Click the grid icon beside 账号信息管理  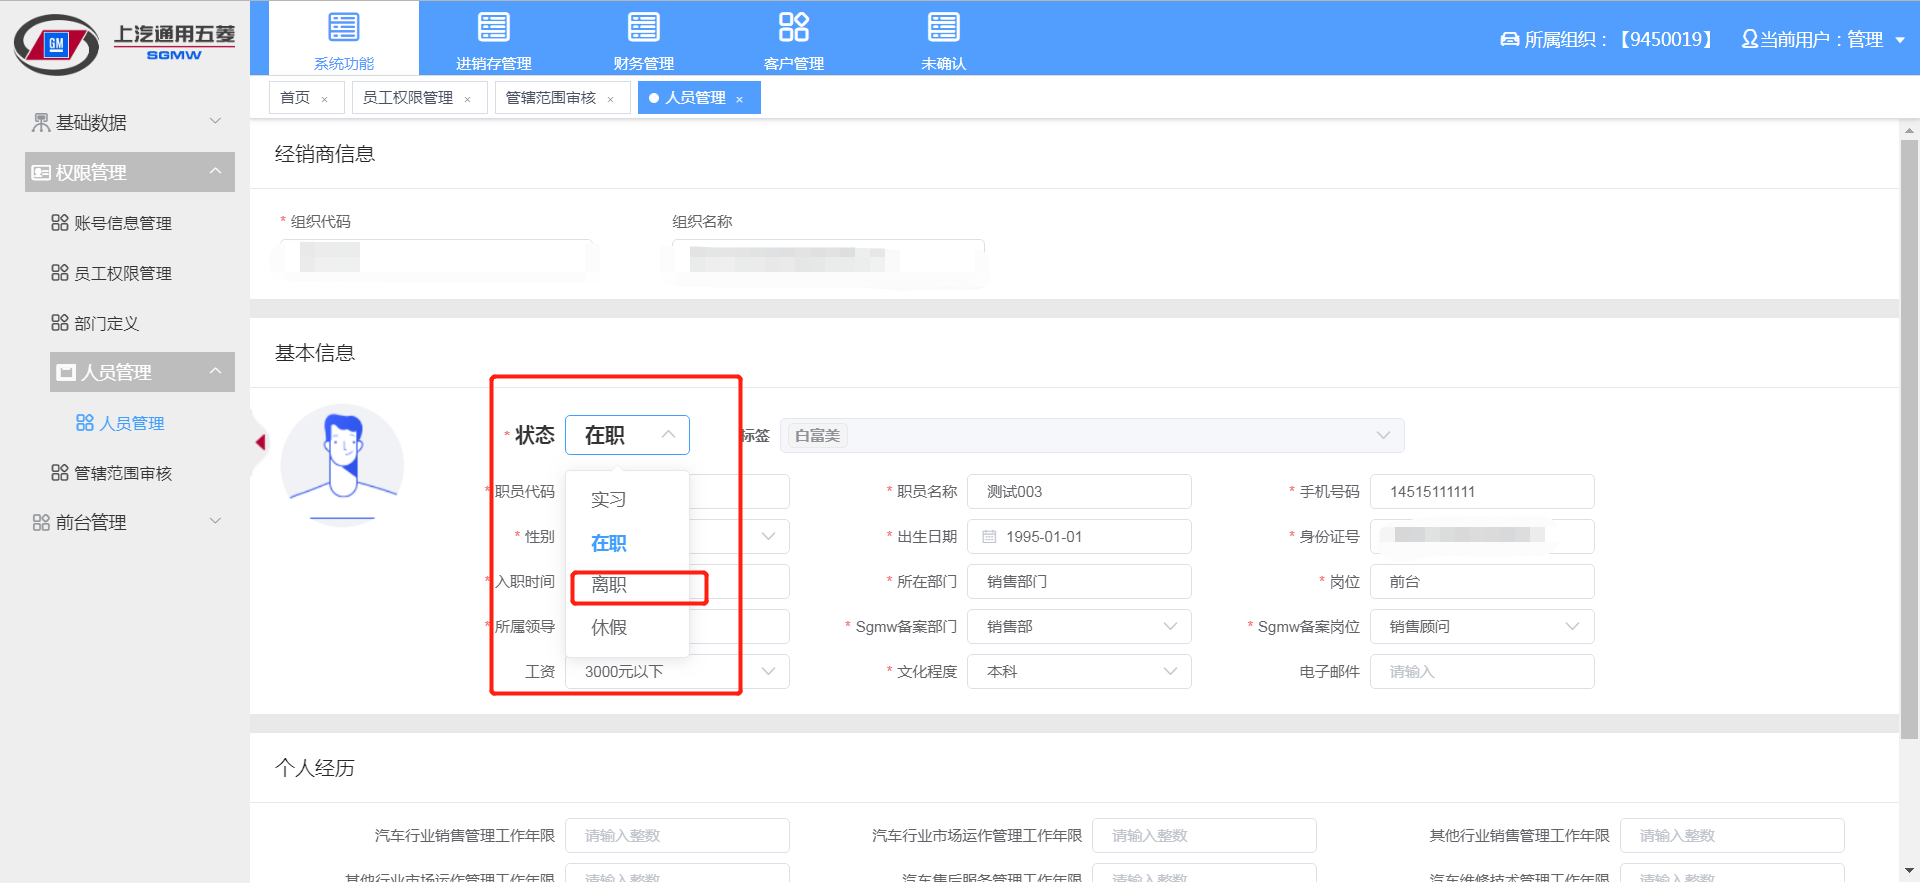tap(60, 222)
